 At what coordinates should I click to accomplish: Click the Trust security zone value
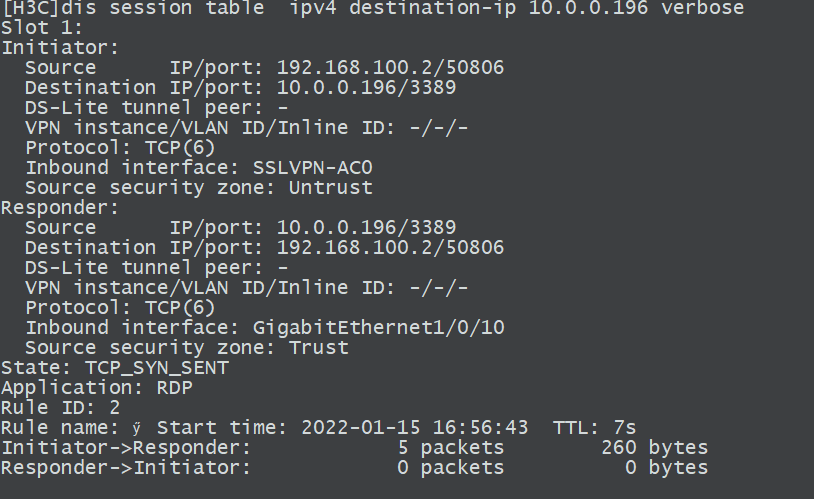point(318,348)
